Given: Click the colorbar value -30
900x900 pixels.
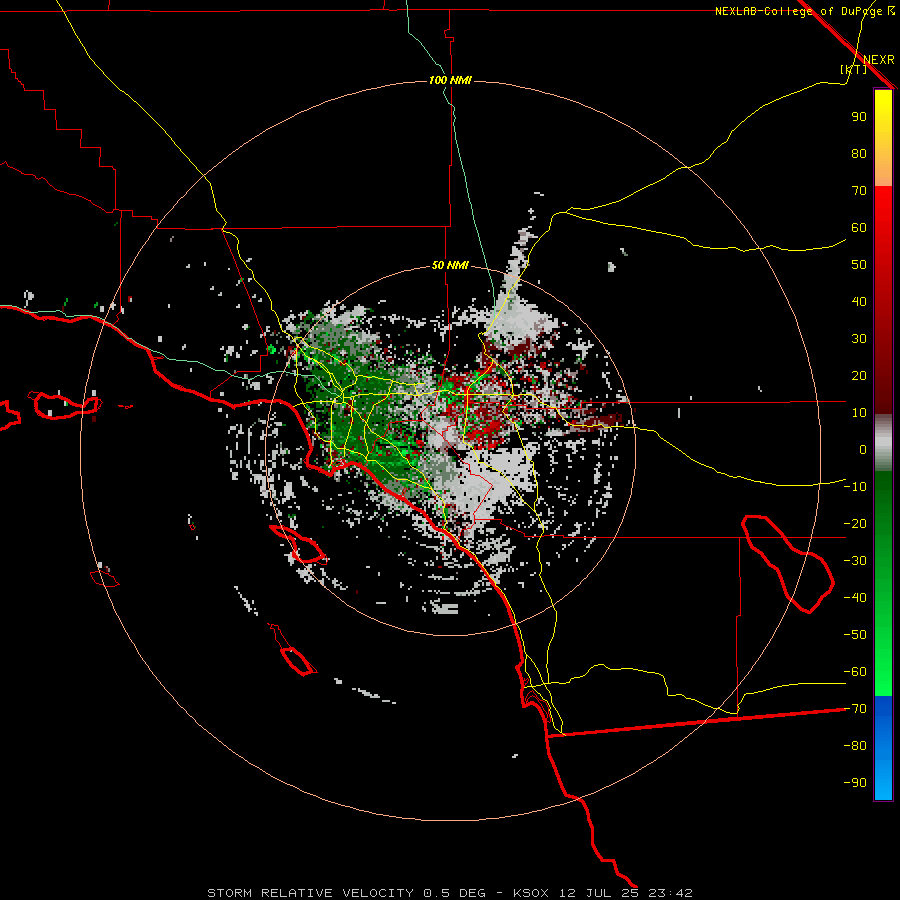Looking at the screenshot, I should [855, 561].
